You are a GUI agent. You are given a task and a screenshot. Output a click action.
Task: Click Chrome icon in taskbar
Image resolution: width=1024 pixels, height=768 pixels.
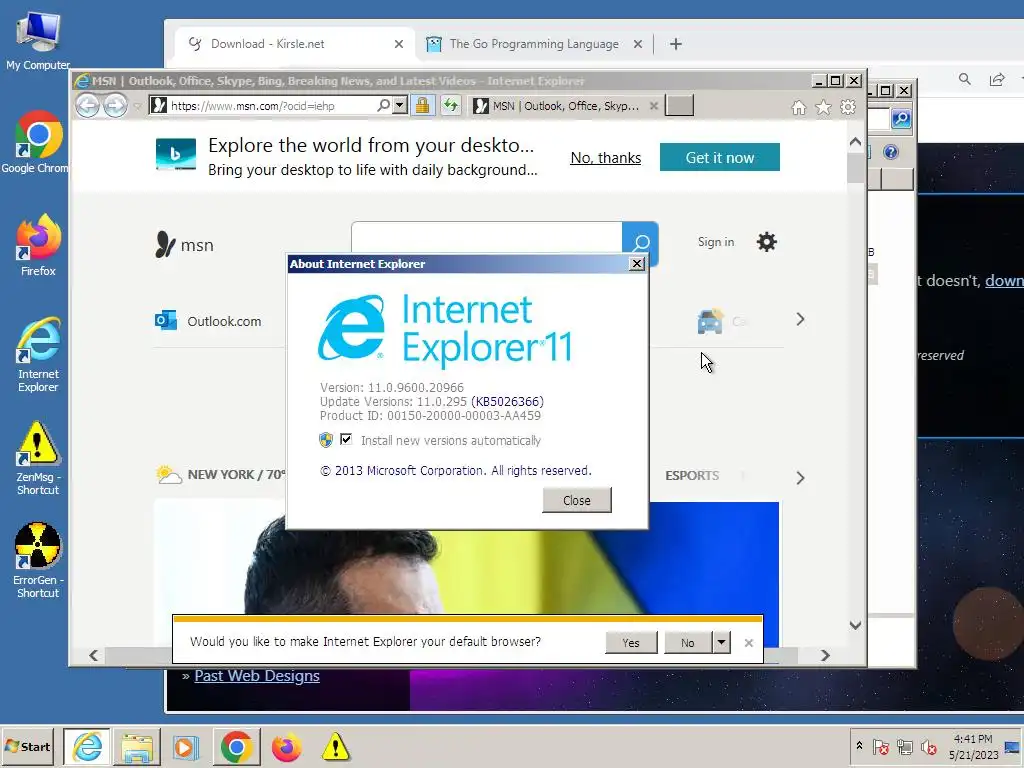(x=236, y=746)
